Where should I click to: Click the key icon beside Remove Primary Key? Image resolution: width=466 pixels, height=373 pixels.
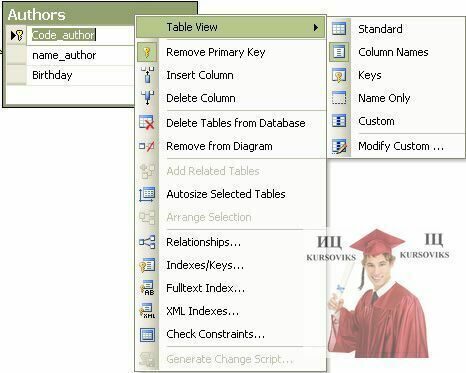[147, 52]
